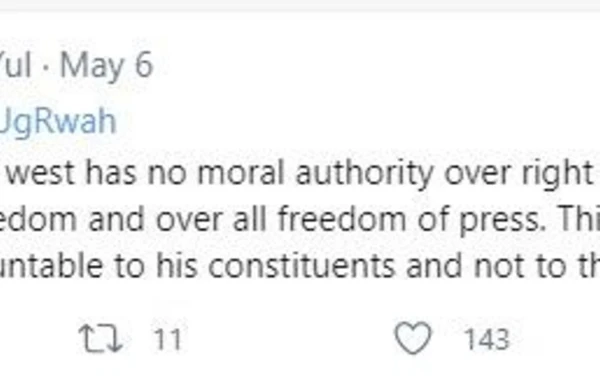This screenshot has width=600, height=380.
Task: Click the word 'constituents' in the tweet
Action: point(302,266)
